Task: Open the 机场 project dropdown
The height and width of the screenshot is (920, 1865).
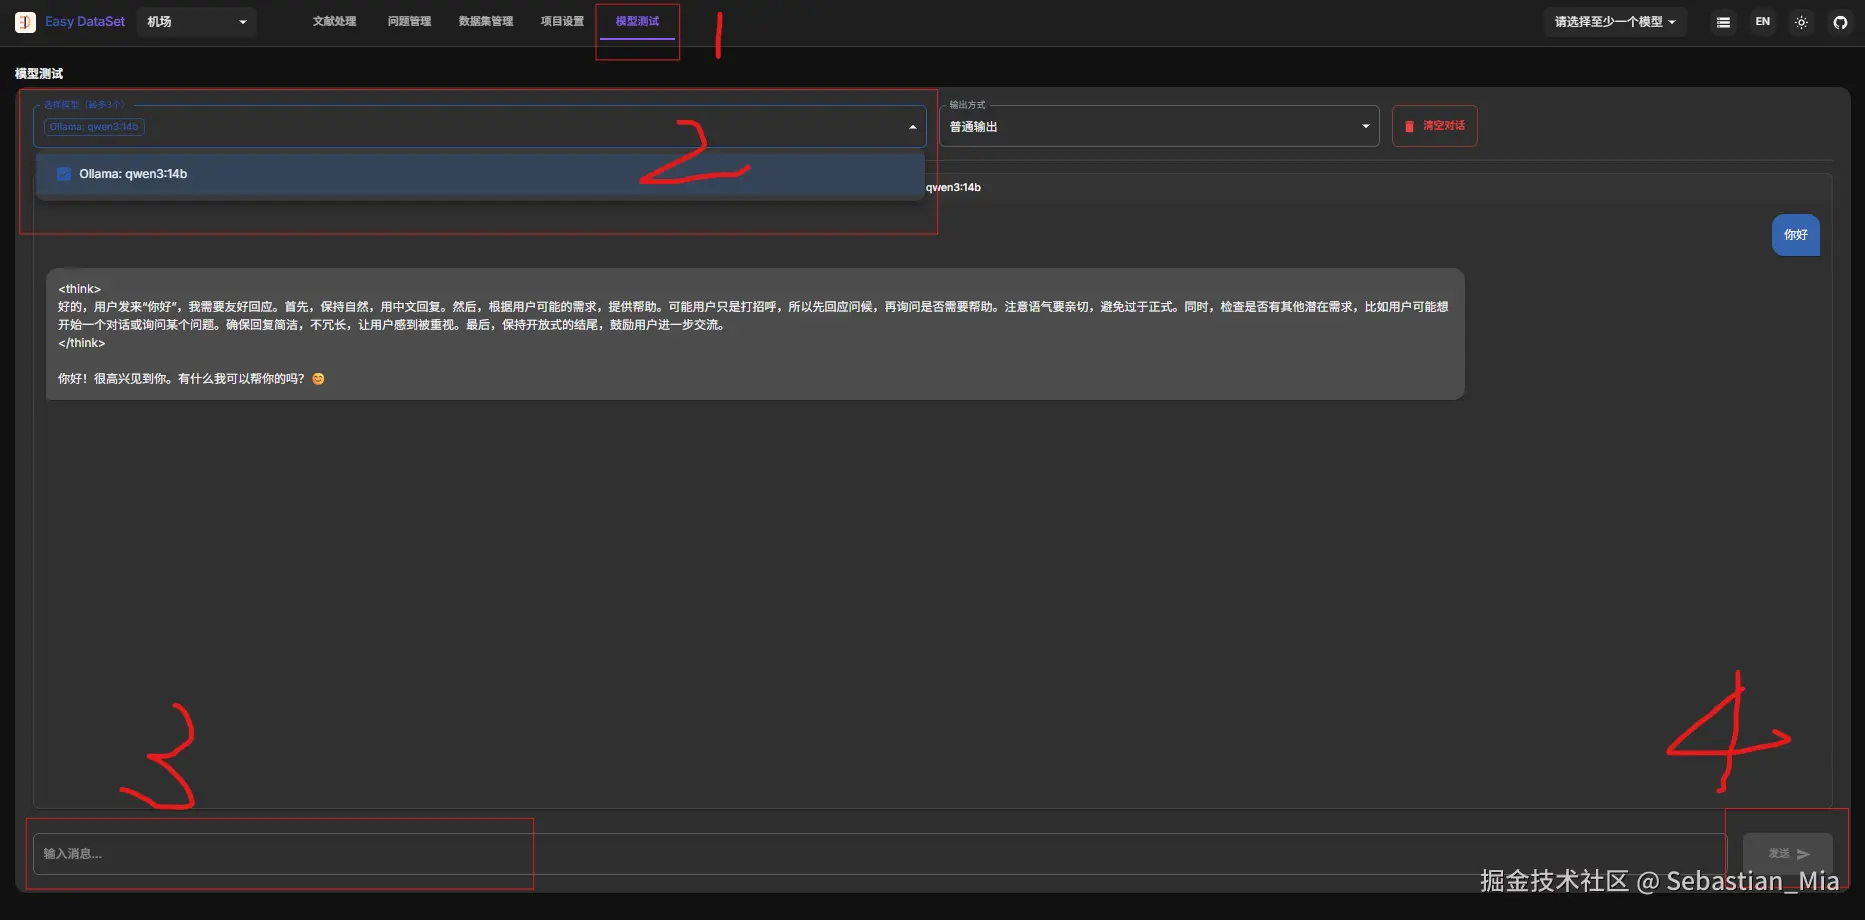Action: 197,22
